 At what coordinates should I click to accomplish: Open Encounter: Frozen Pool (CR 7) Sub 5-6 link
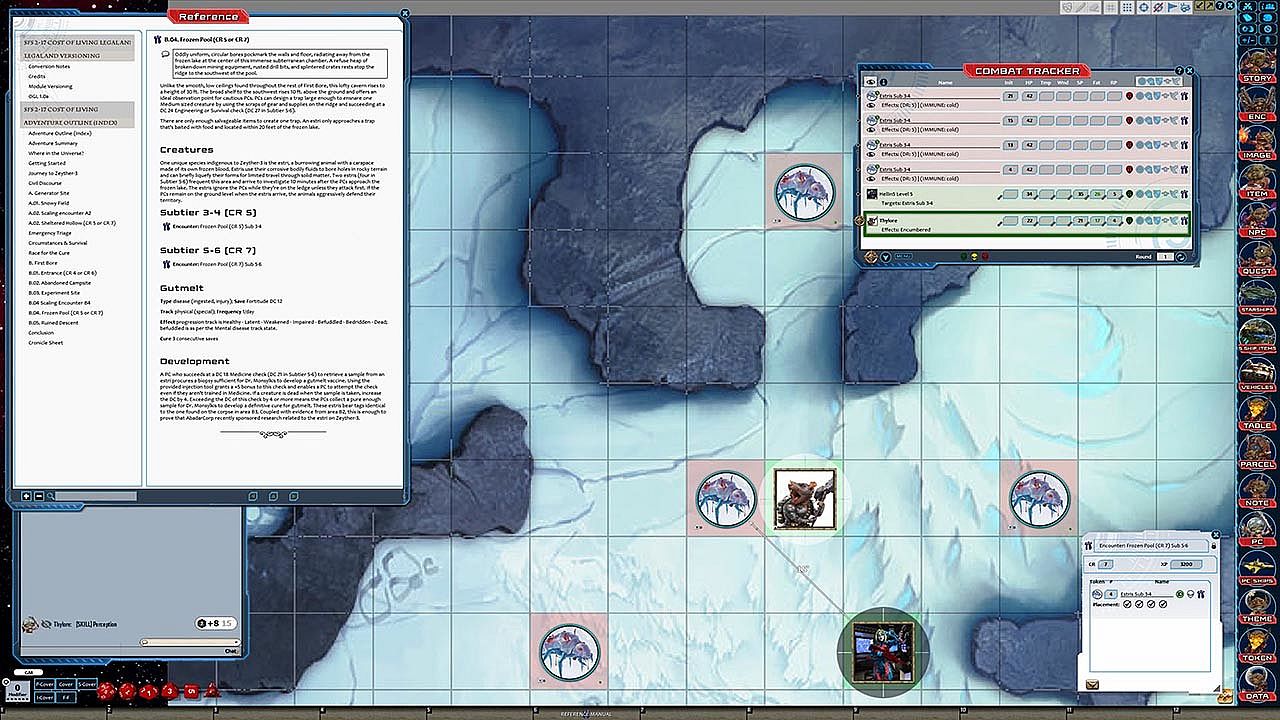pyautogui.click(x=217, y=264)
